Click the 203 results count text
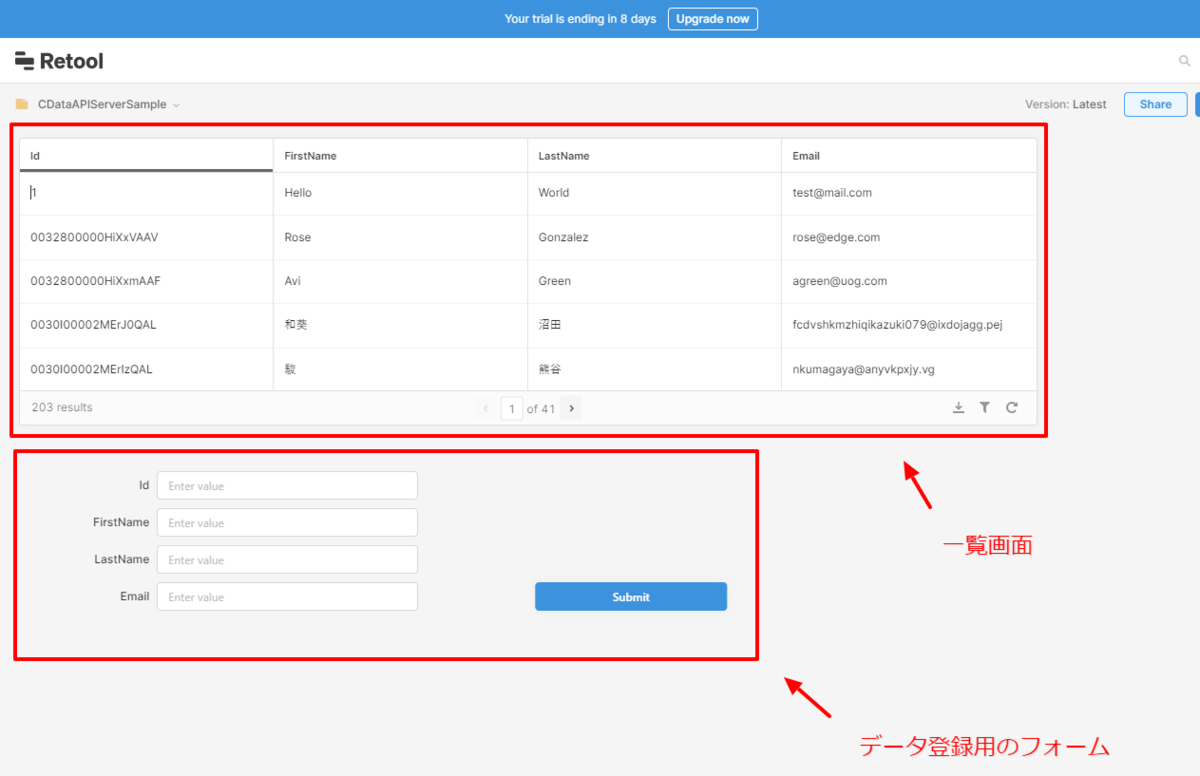 coord(62,408)
